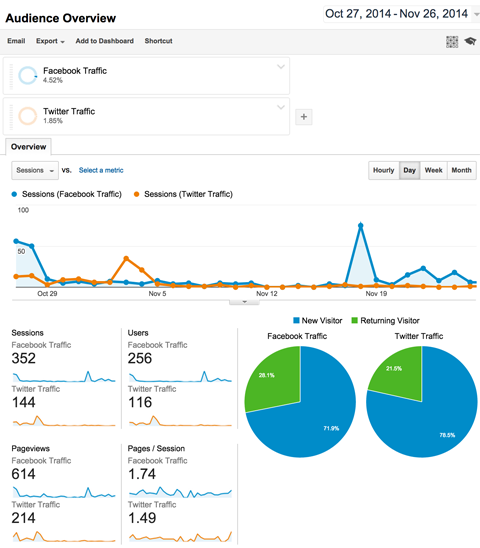
Task: Click the Oct 27, 2014 - Nov 26, 2014 date range
Action: (396, 14)
